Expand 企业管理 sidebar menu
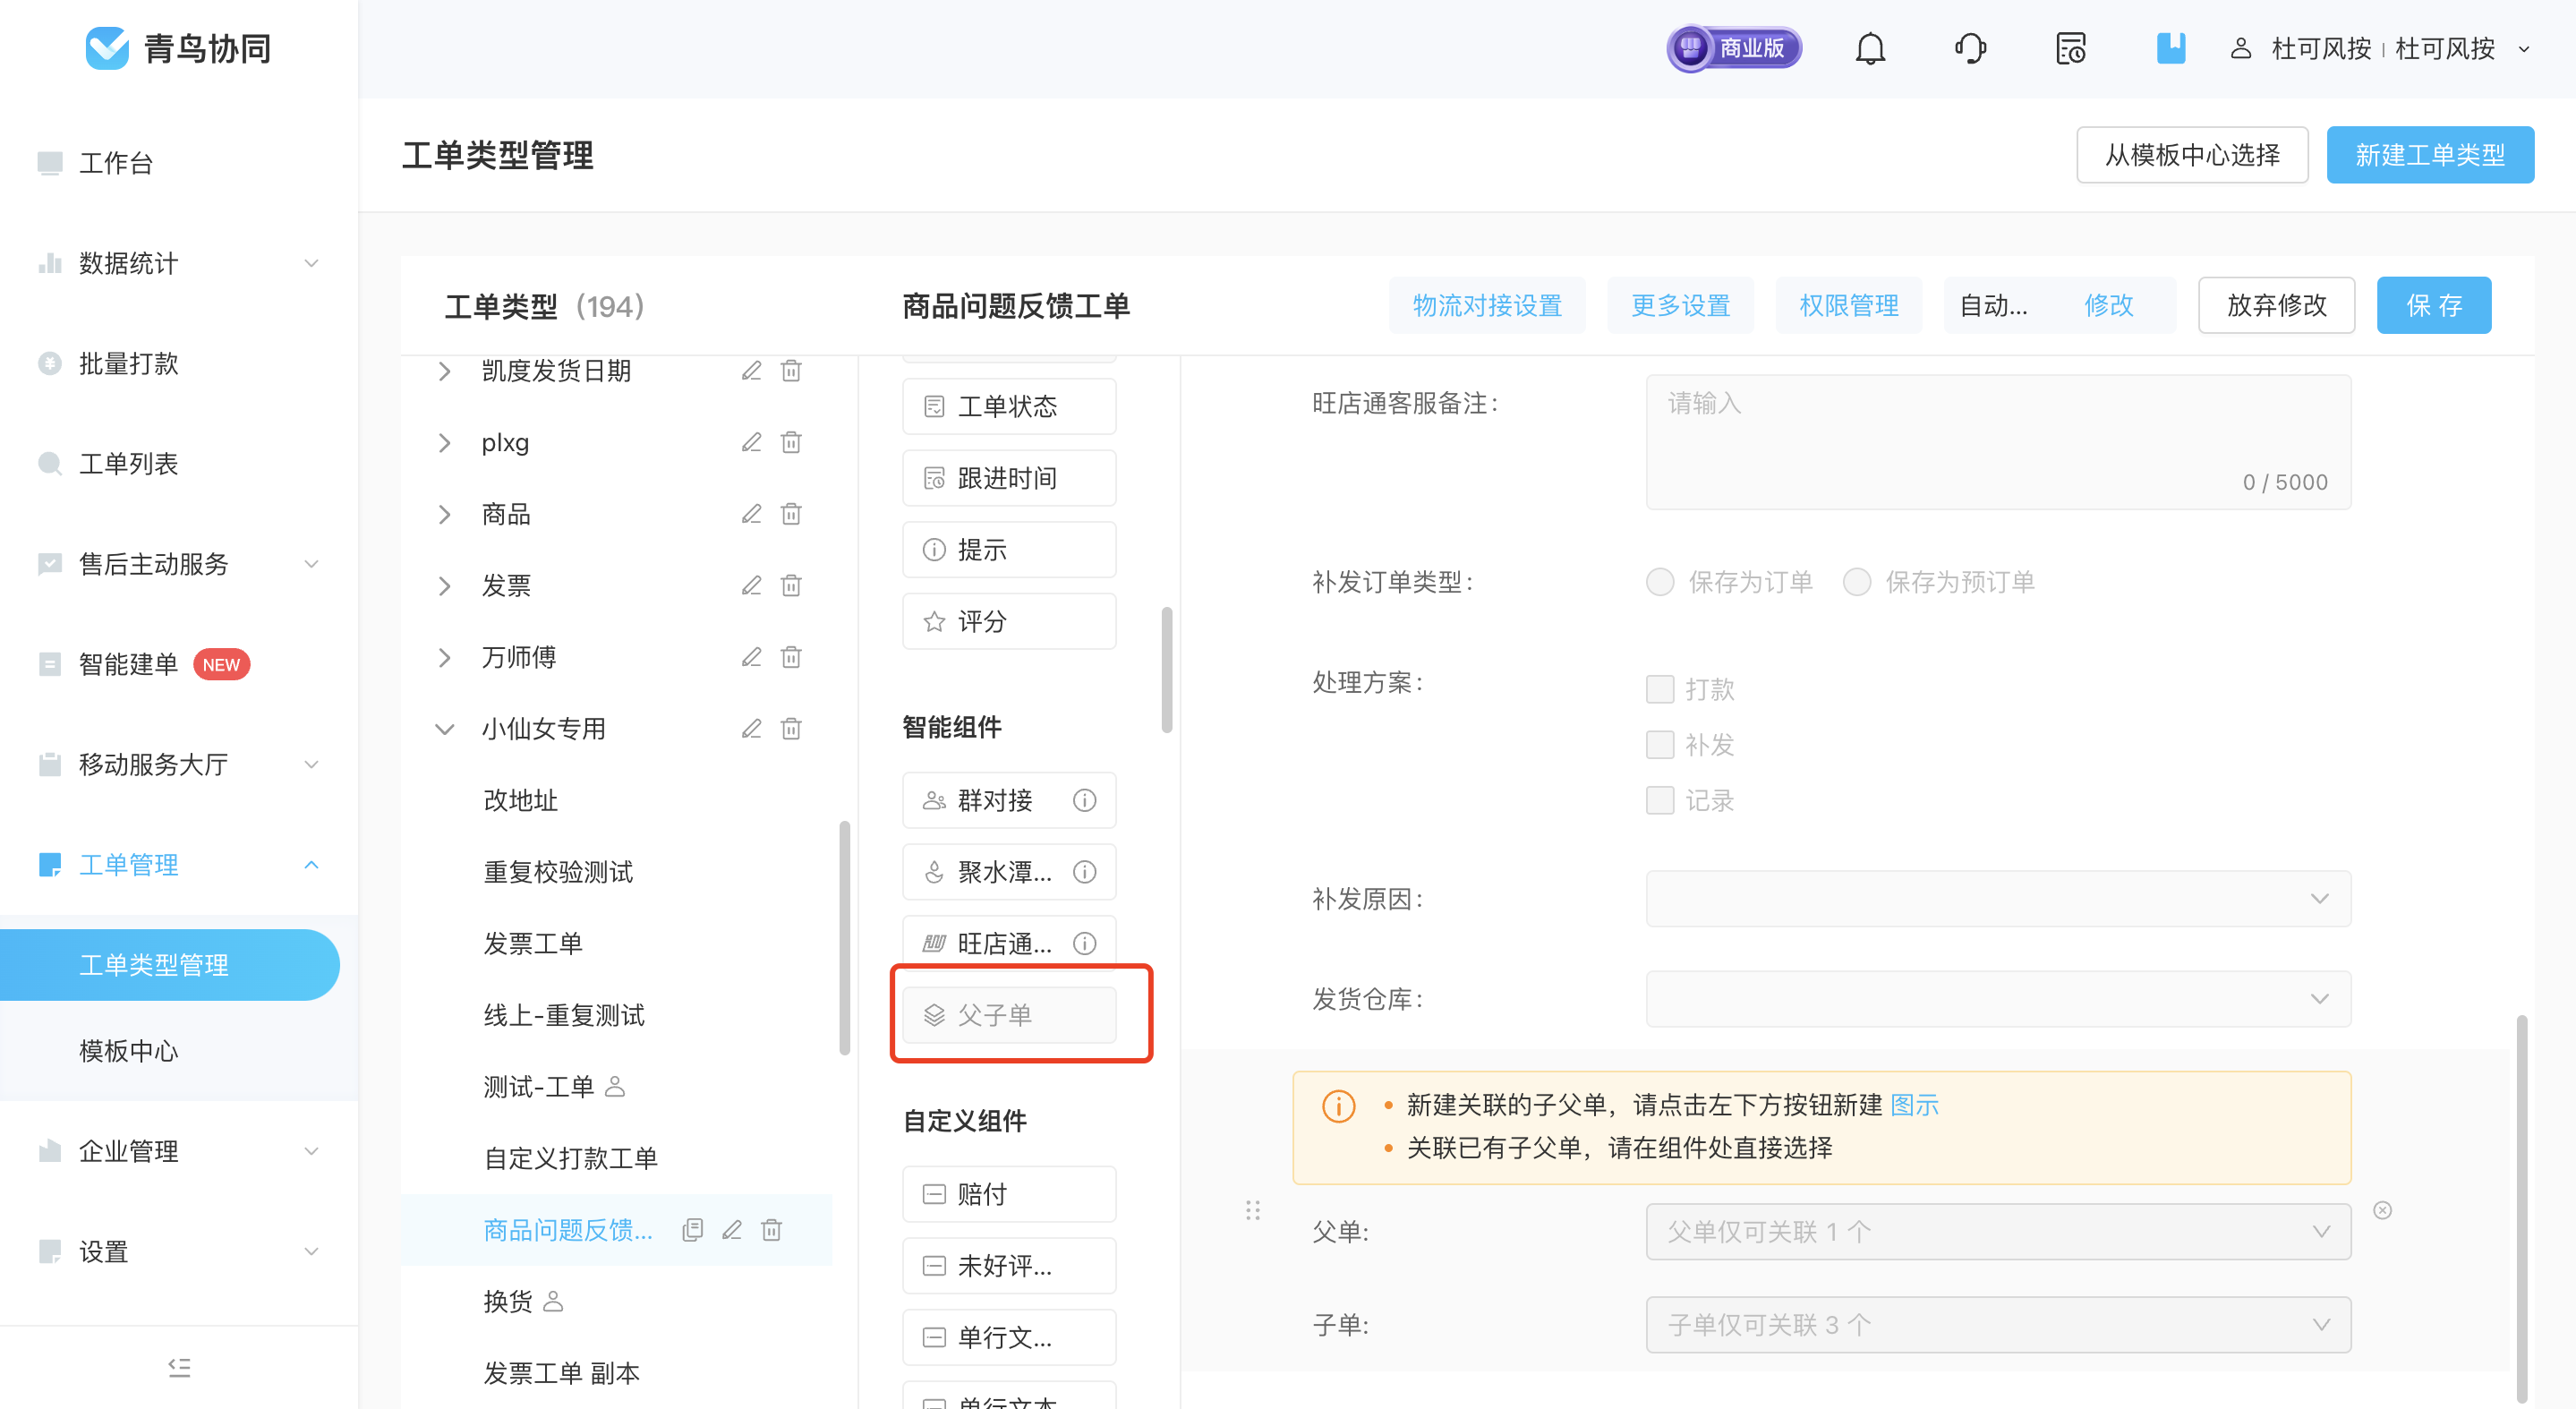This screenshot has width=2576, height=1409. click(x=180, y=1151)
